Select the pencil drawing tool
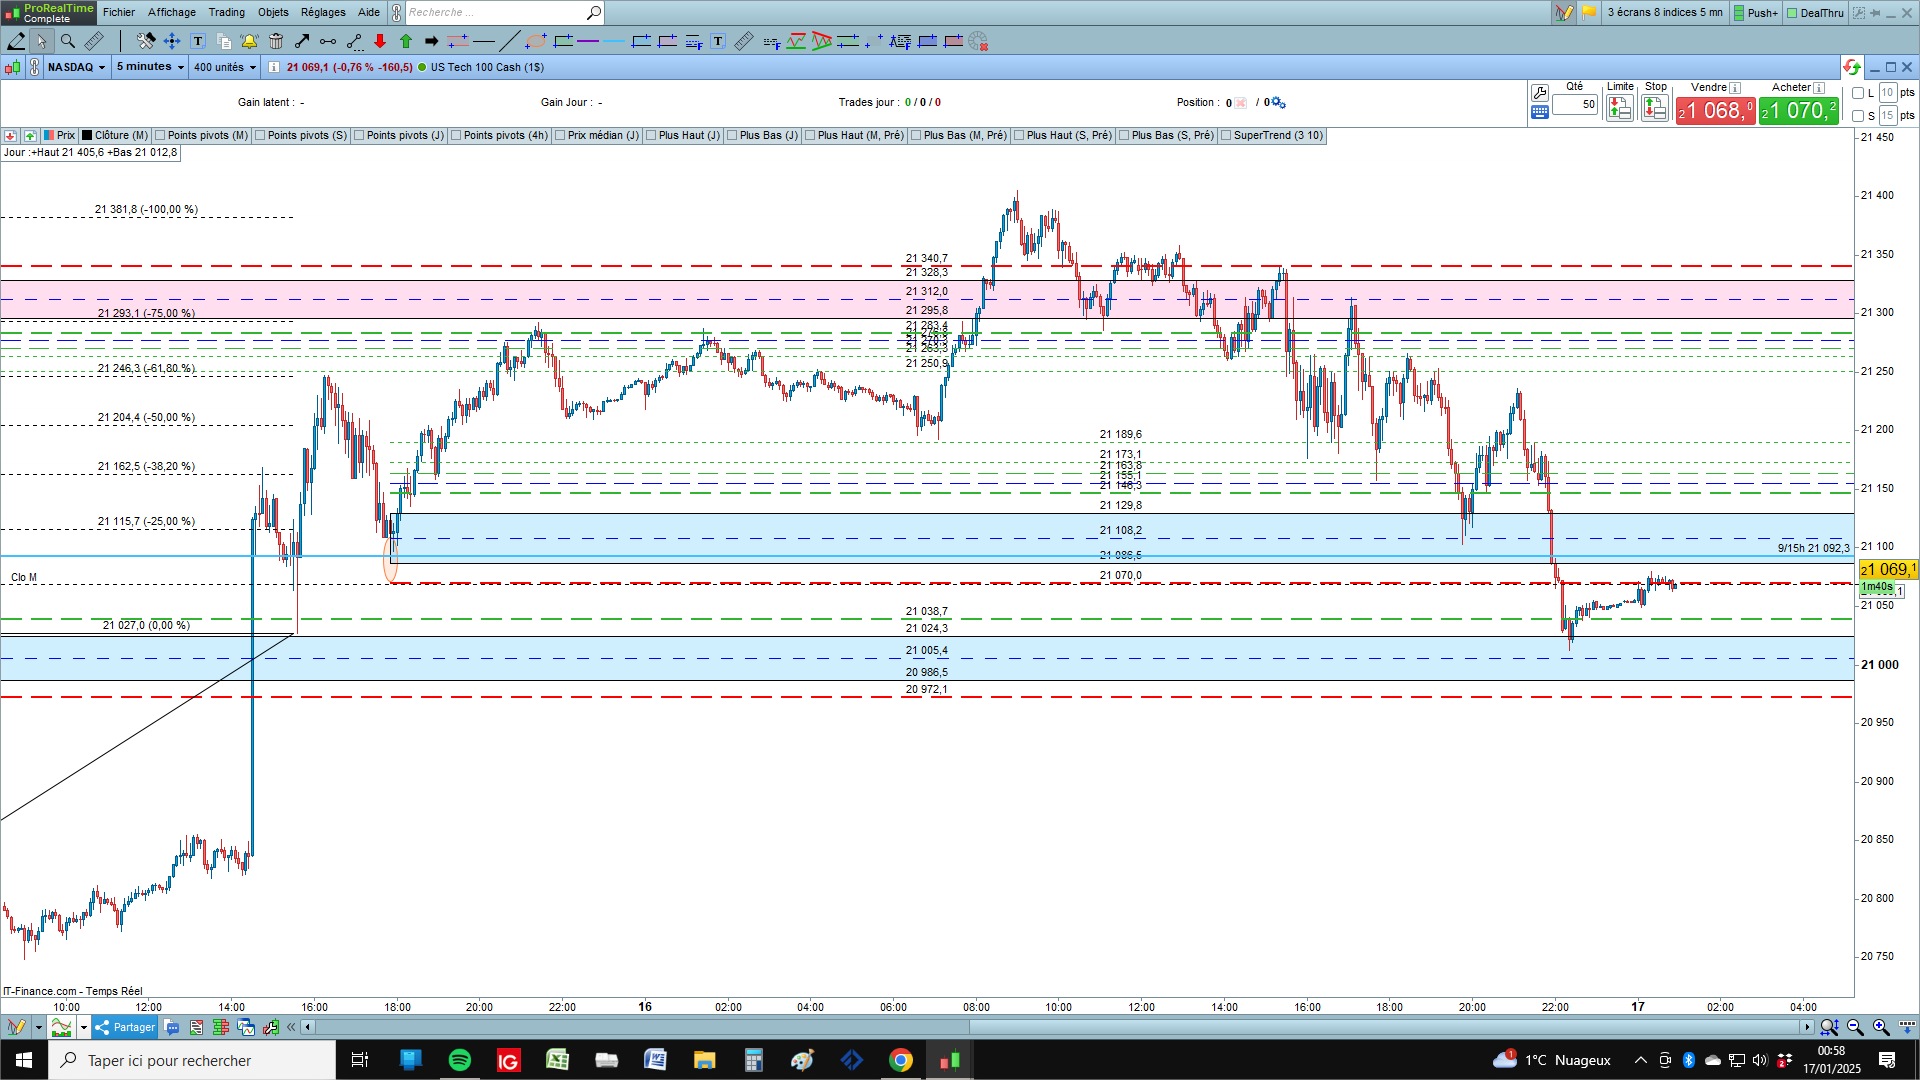 click(16, 41)
